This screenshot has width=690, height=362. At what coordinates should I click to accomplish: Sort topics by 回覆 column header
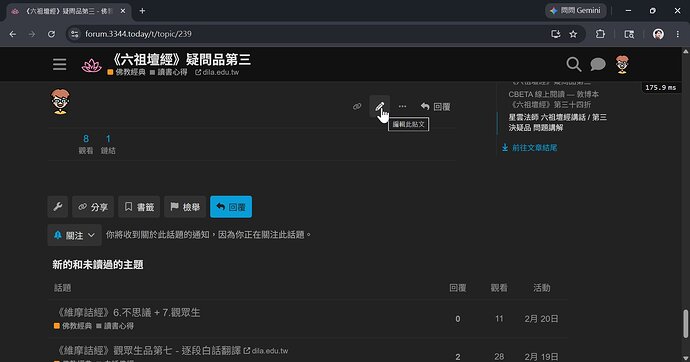pos(458,288)
